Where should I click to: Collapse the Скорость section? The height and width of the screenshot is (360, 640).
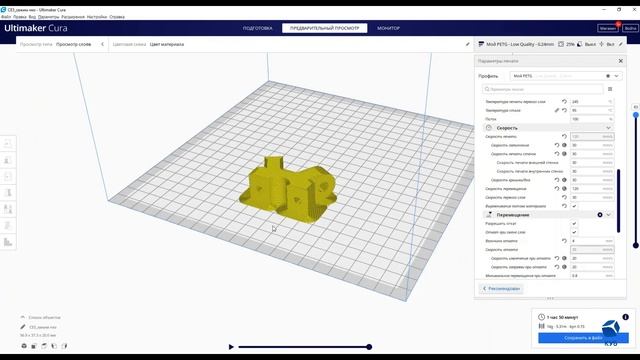coord(608,128)
